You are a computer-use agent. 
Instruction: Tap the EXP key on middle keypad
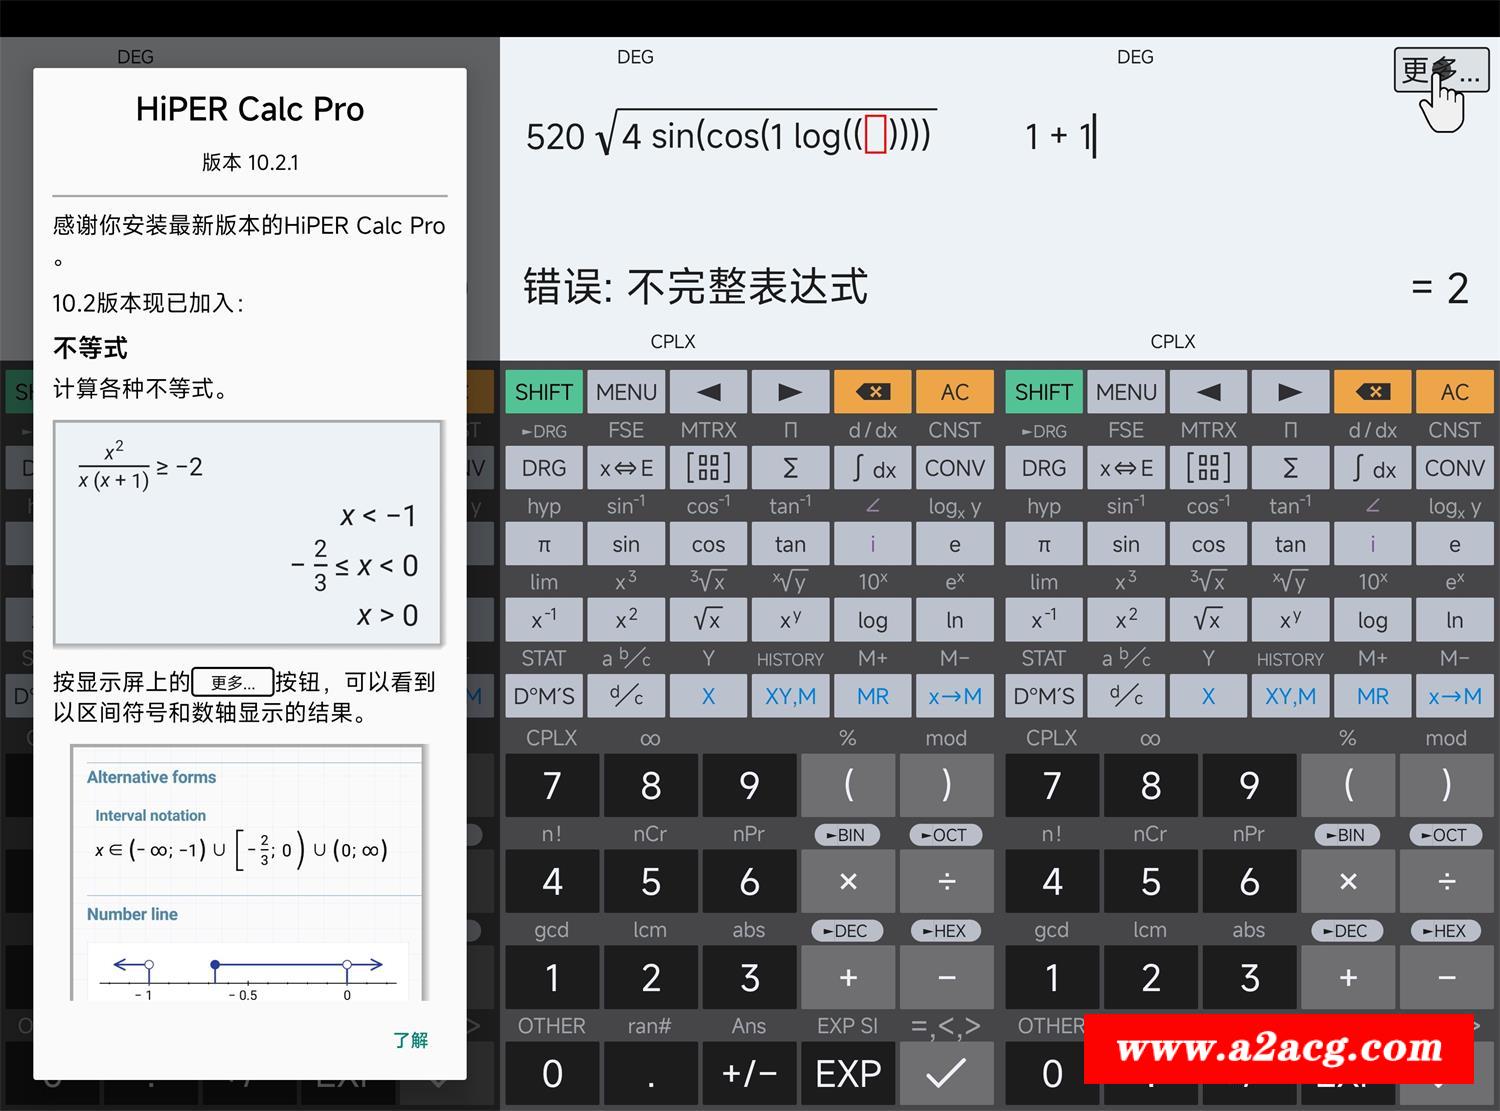(848, 1073)
